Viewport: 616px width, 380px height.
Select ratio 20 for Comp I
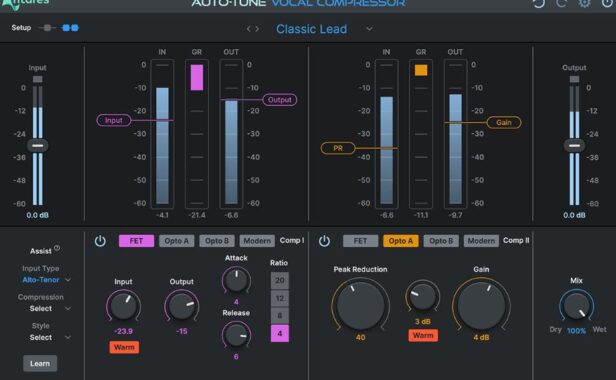click(280, 281)
